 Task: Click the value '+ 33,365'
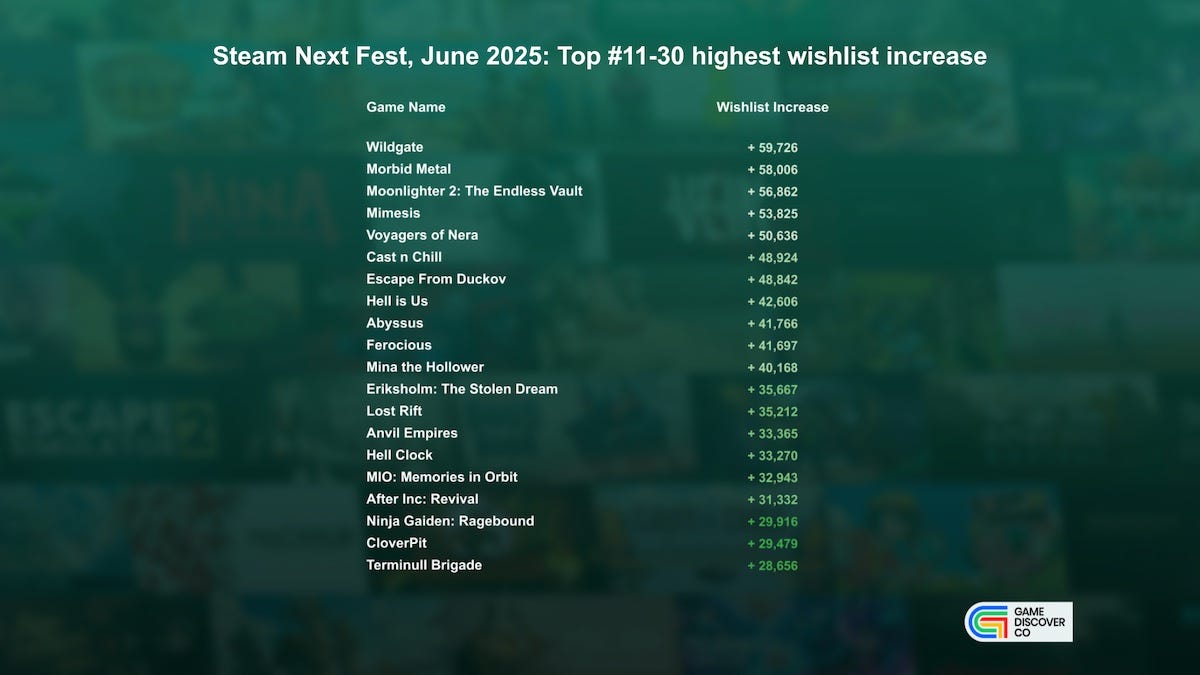(772, 434)
